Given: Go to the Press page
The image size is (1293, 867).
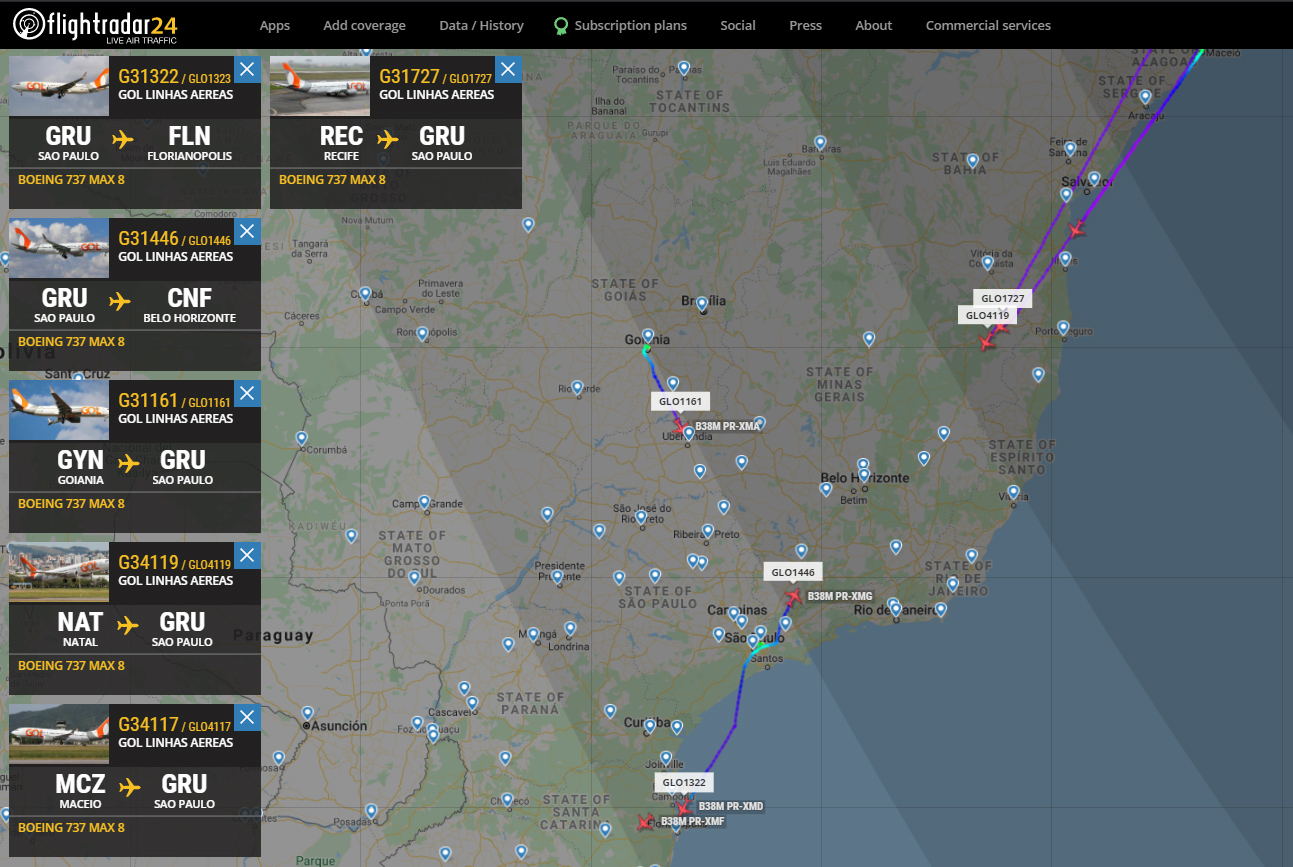Looking at the screenshot, I should [x=805, y=25].
